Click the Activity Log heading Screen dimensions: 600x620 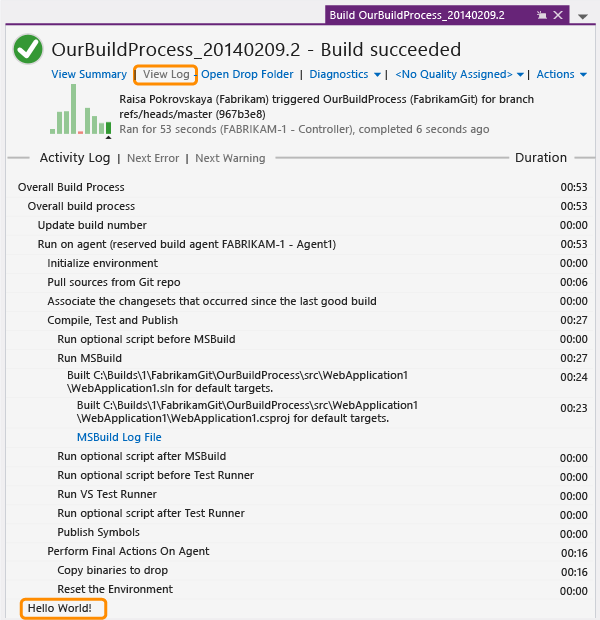pyautogui.click(x=75, y=158)
